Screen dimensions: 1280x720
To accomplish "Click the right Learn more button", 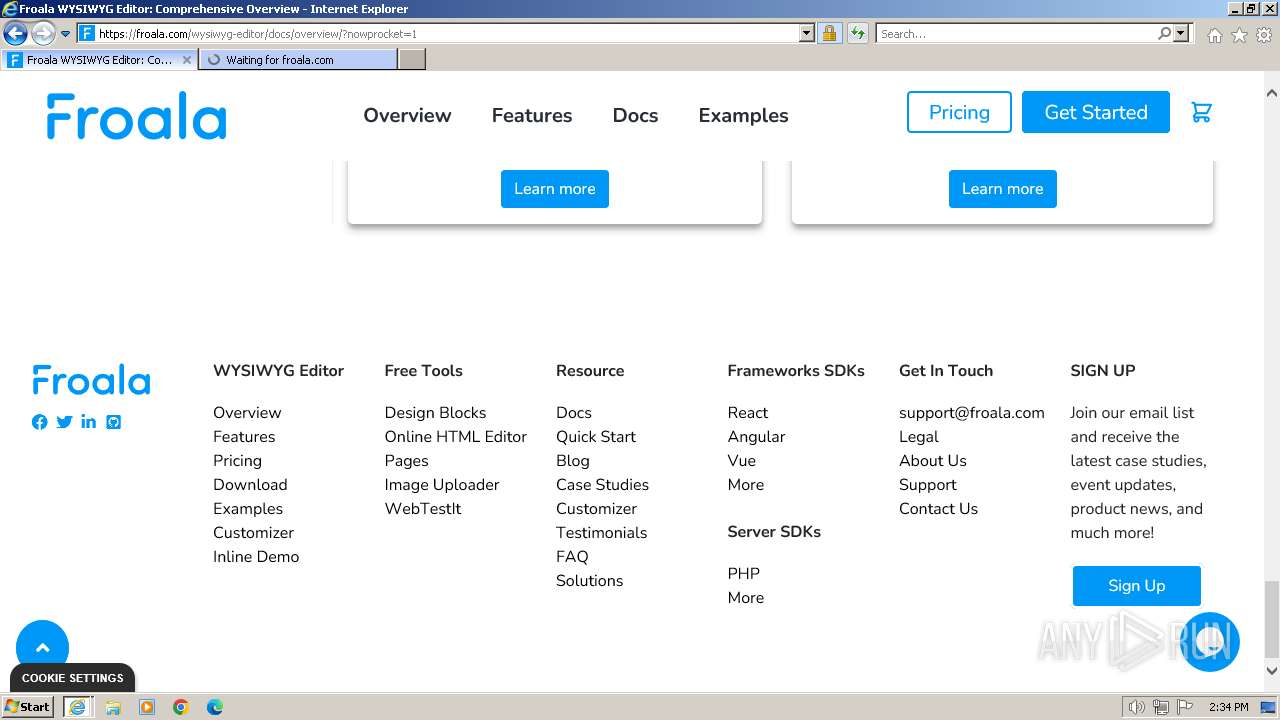I will [1002, 189].
